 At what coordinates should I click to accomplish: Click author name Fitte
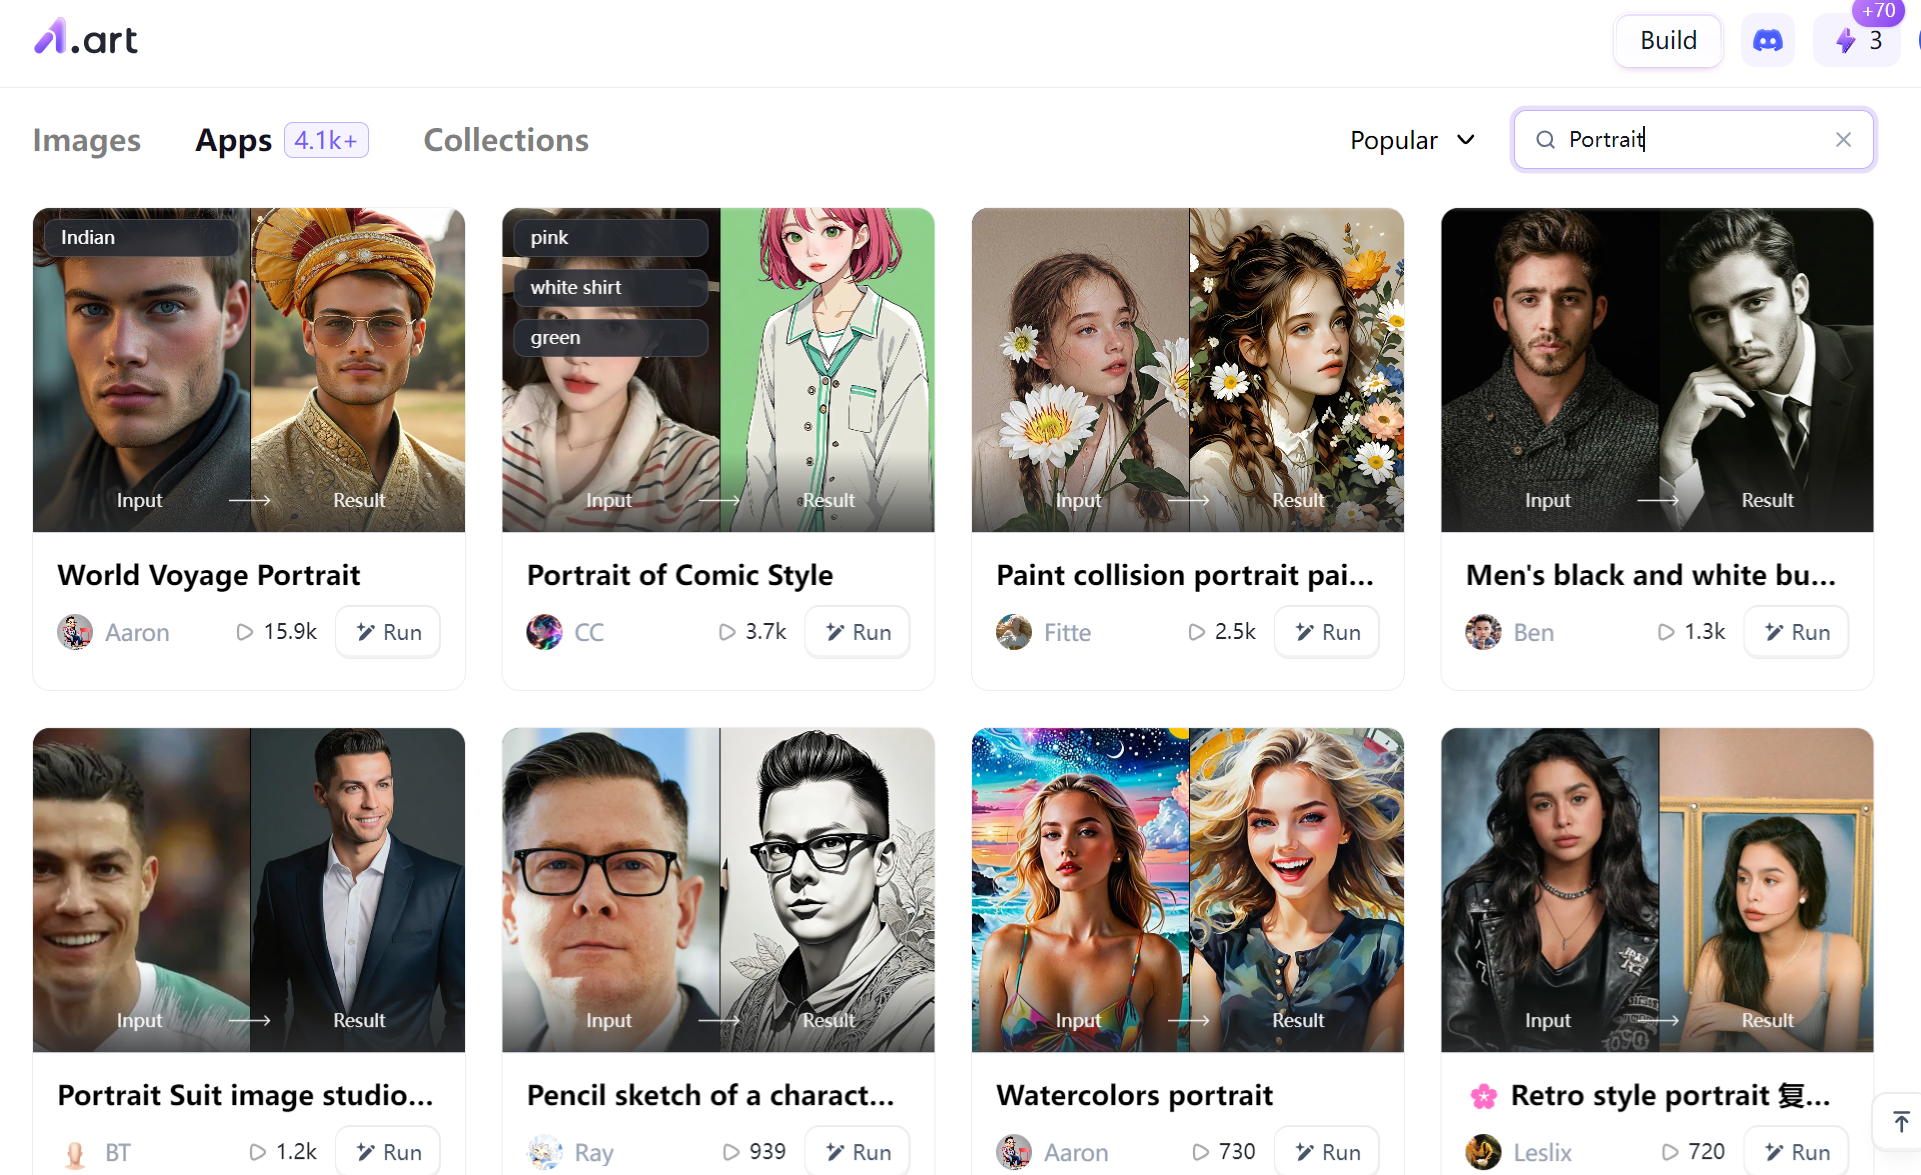[x=1067, y=632]
